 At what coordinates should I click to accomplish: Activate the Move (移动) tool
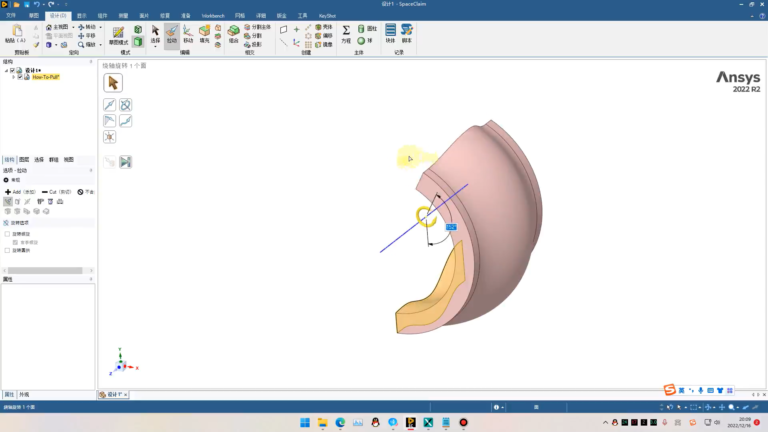pos(188,34)
